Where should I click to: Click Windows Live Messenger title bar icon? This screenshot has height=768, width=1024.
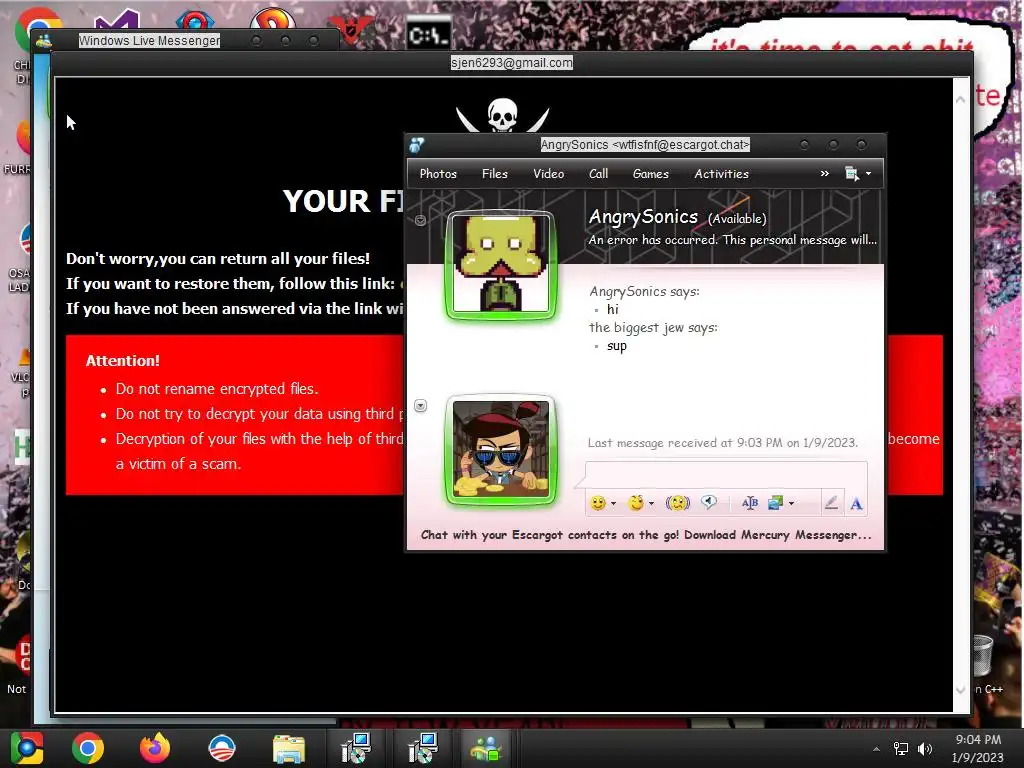44,41
